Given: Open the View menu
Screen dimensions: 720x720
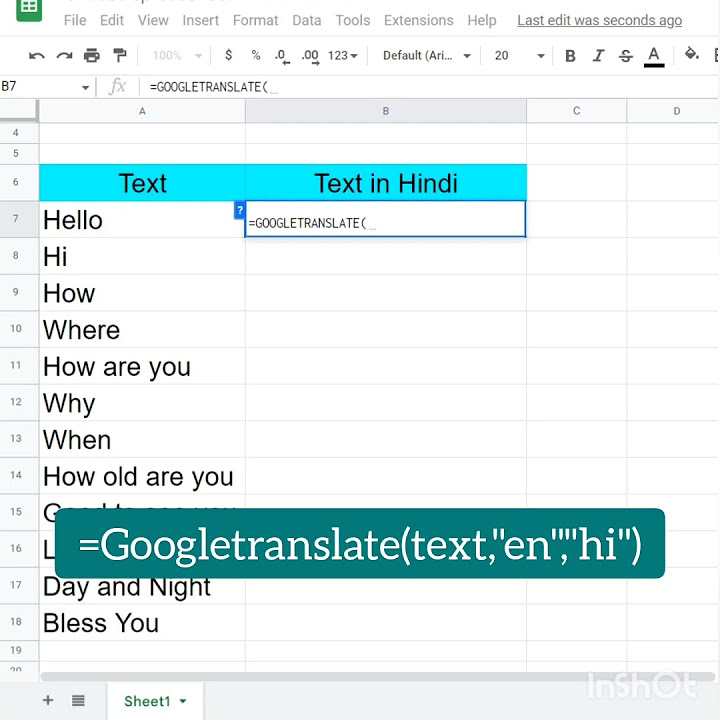Looking at the screenshot, I should pos(153,20).
